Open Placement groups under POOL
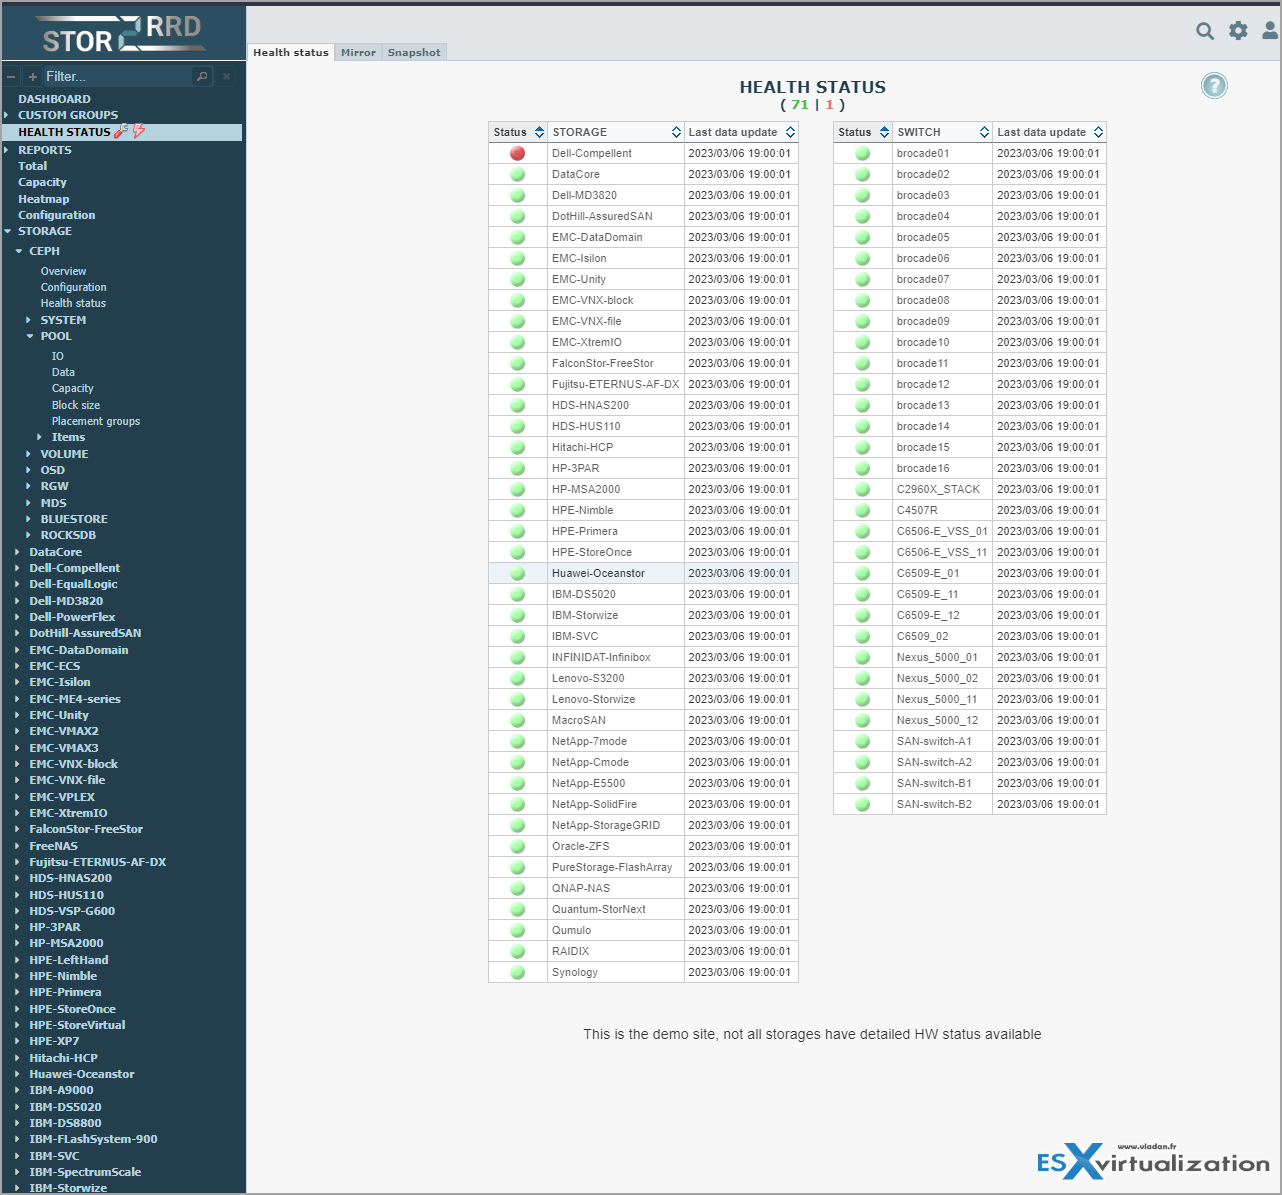The image size is (1282, 1195). pyautogui.click(x=96, y=421)
